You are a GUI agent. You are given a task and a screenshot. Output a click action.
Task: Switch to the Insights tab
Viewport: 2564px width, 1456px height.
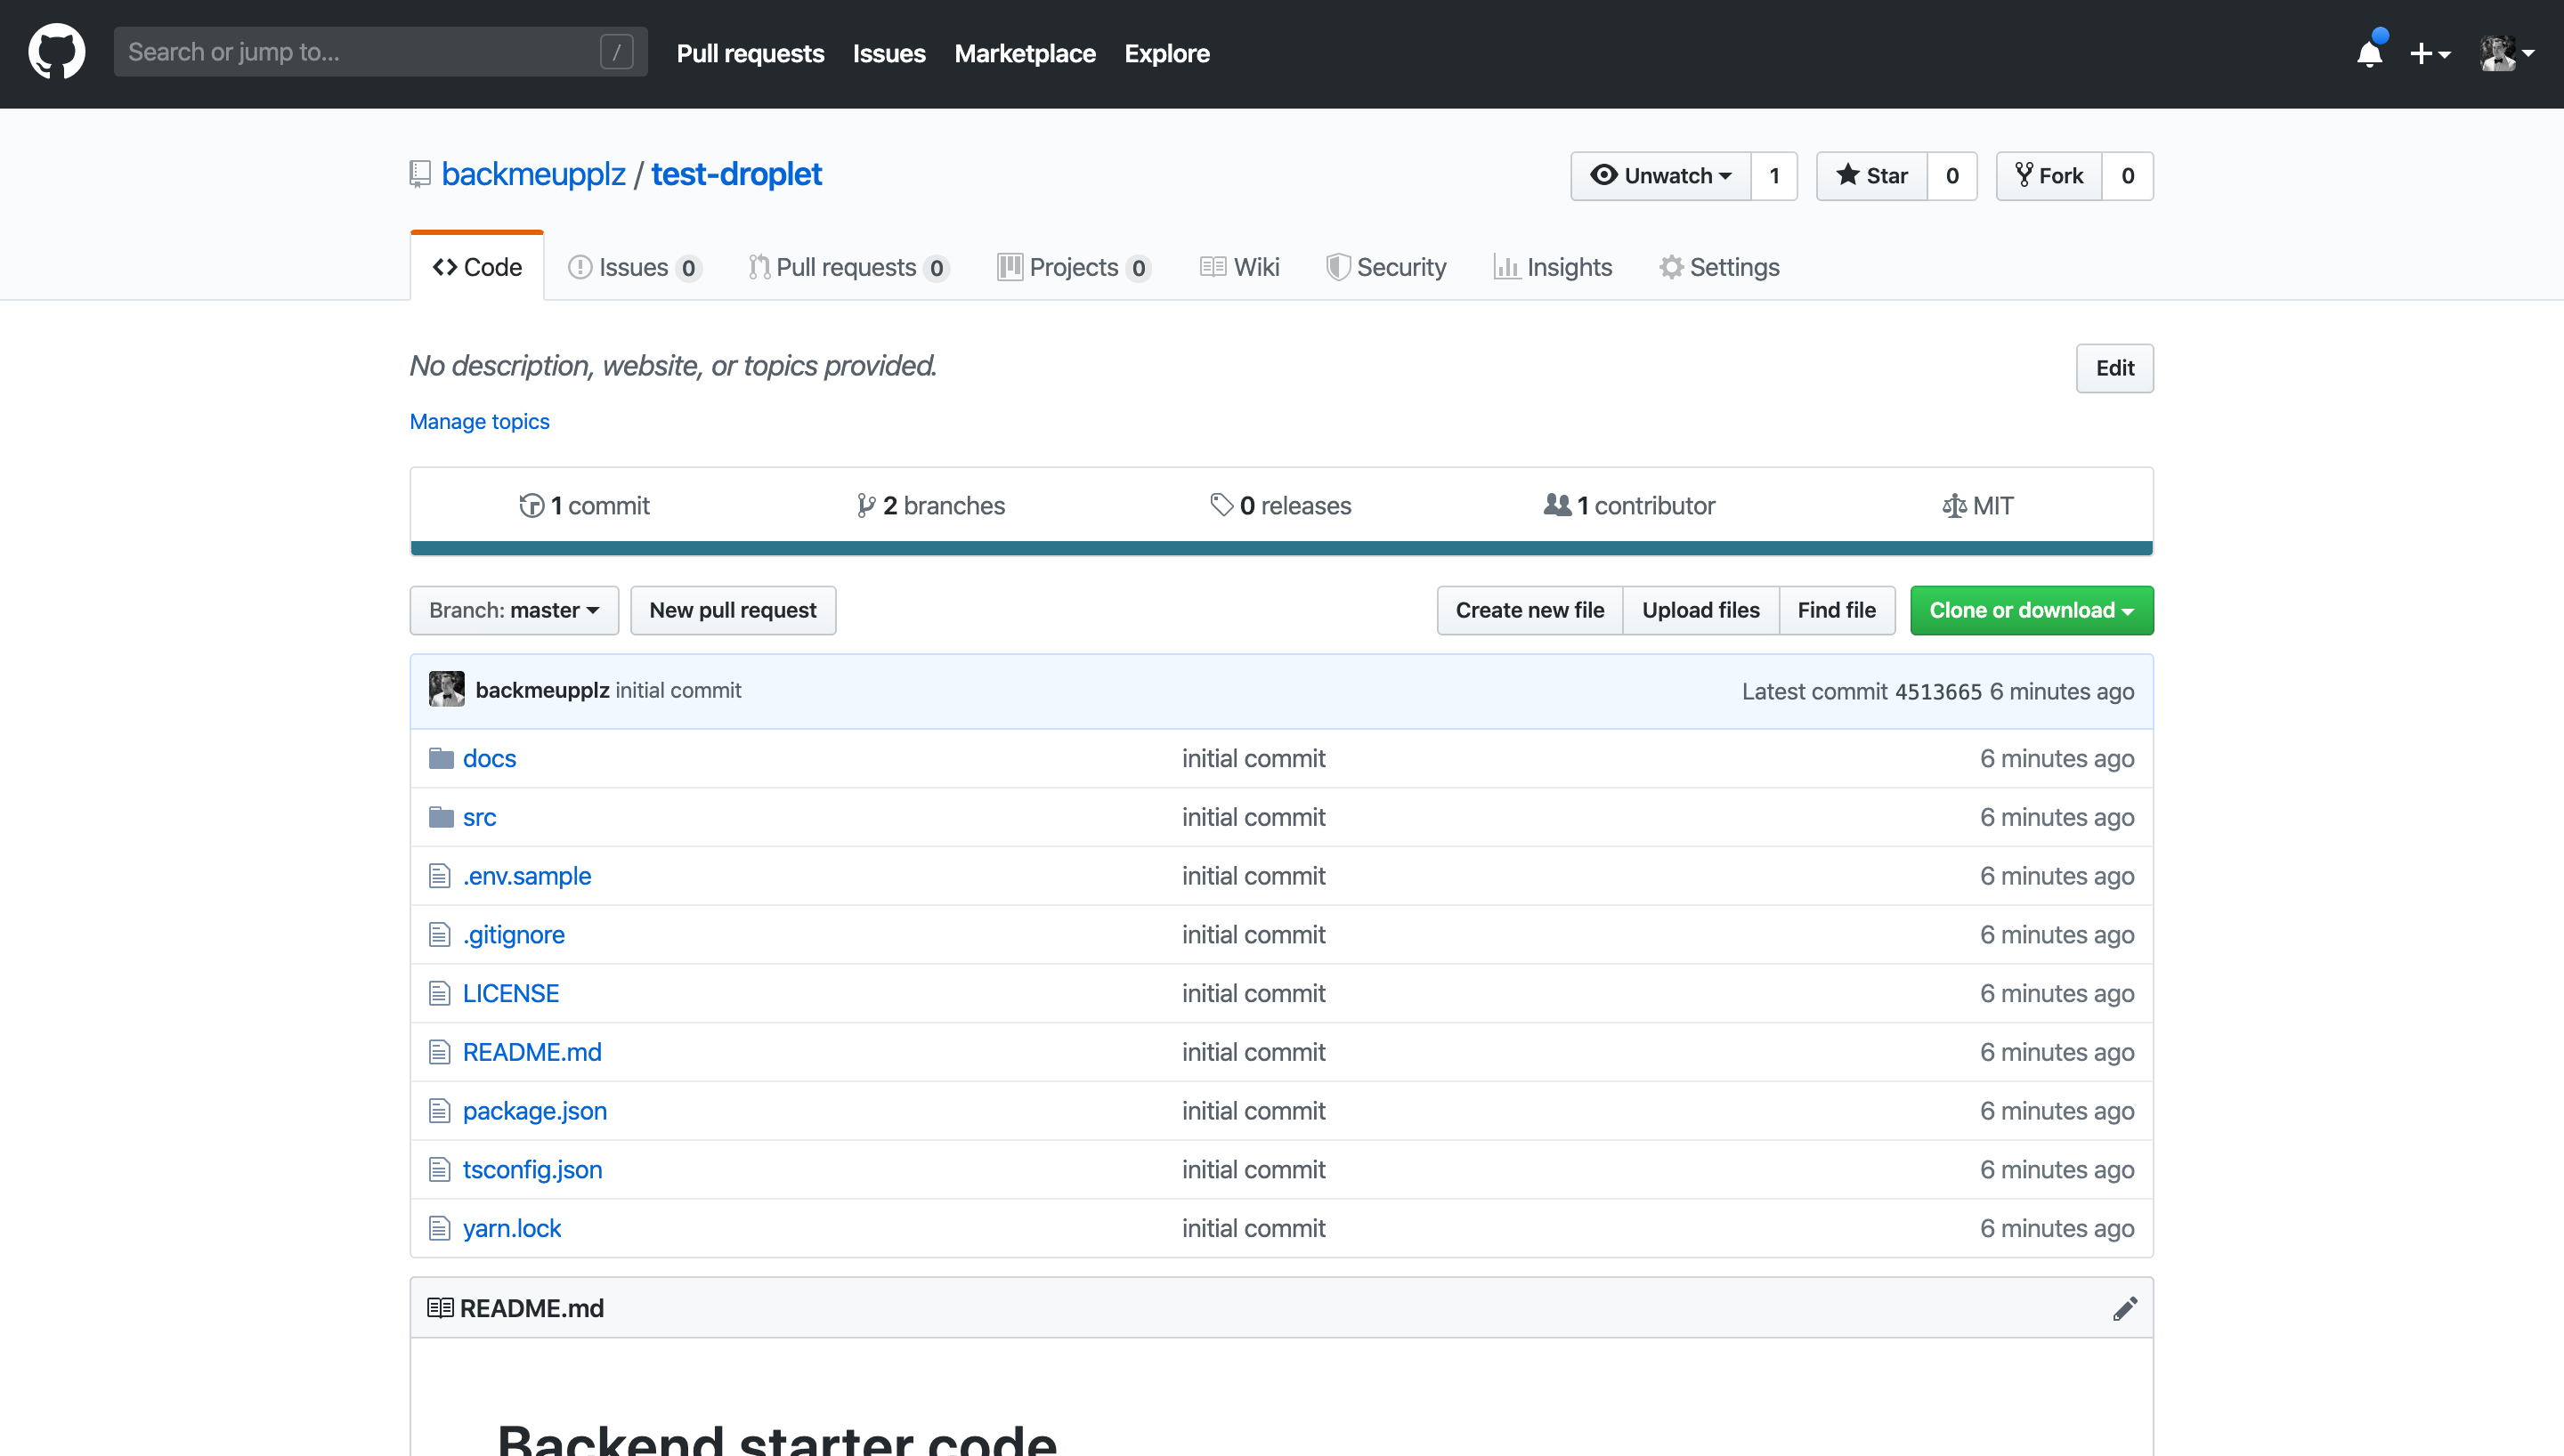[1553, 267]
